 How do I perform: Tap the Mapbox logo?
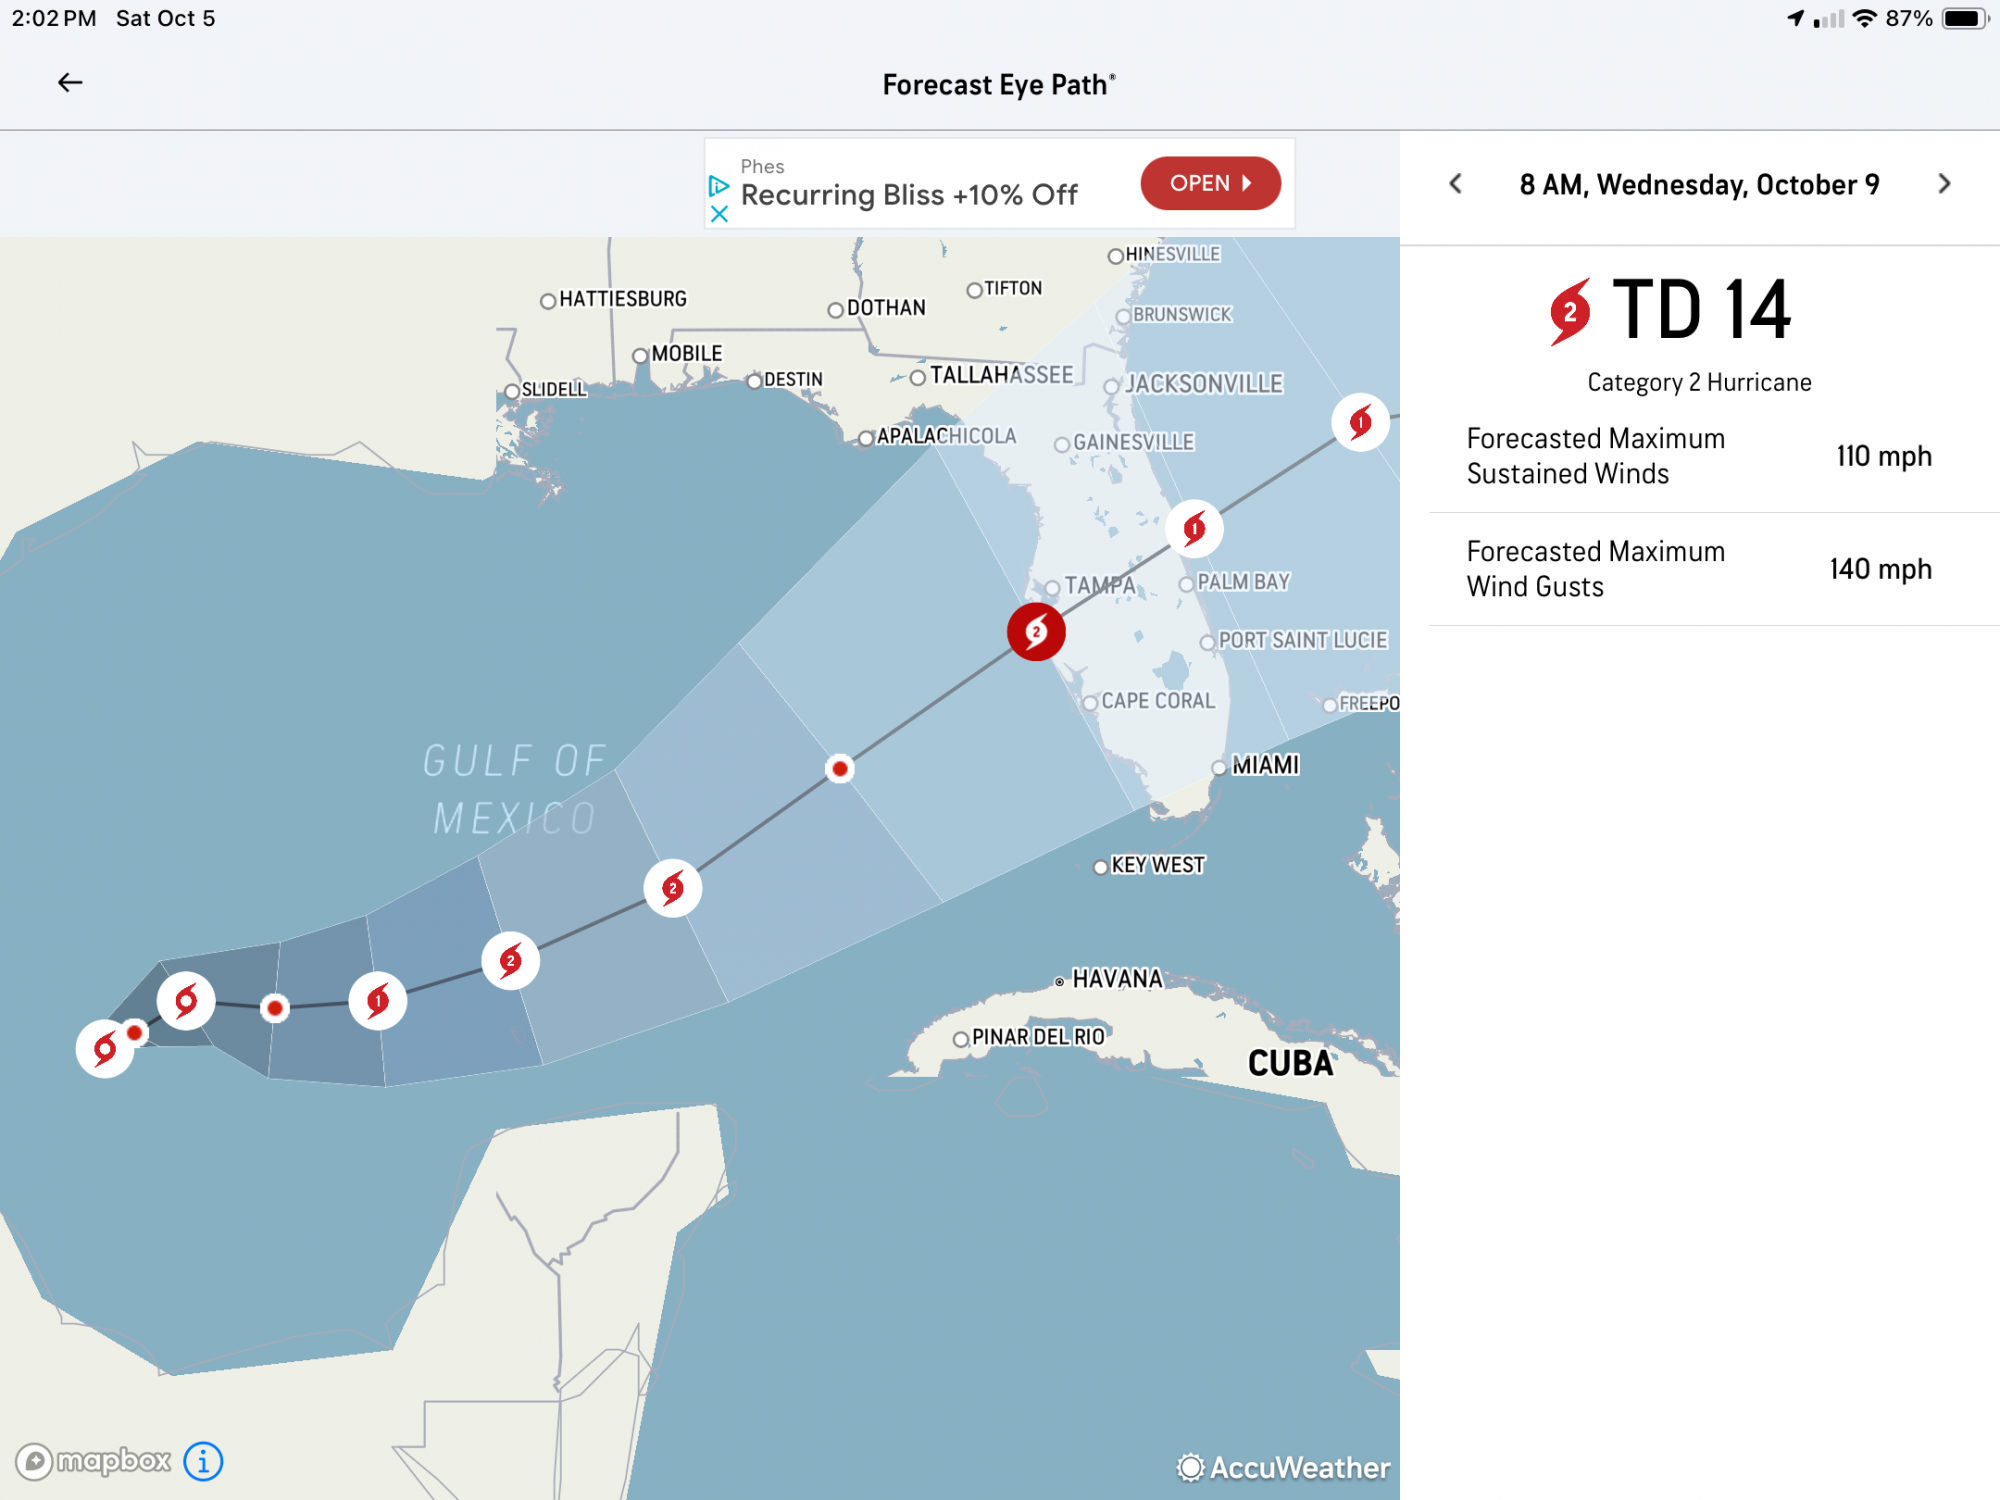coord(94,1461)
